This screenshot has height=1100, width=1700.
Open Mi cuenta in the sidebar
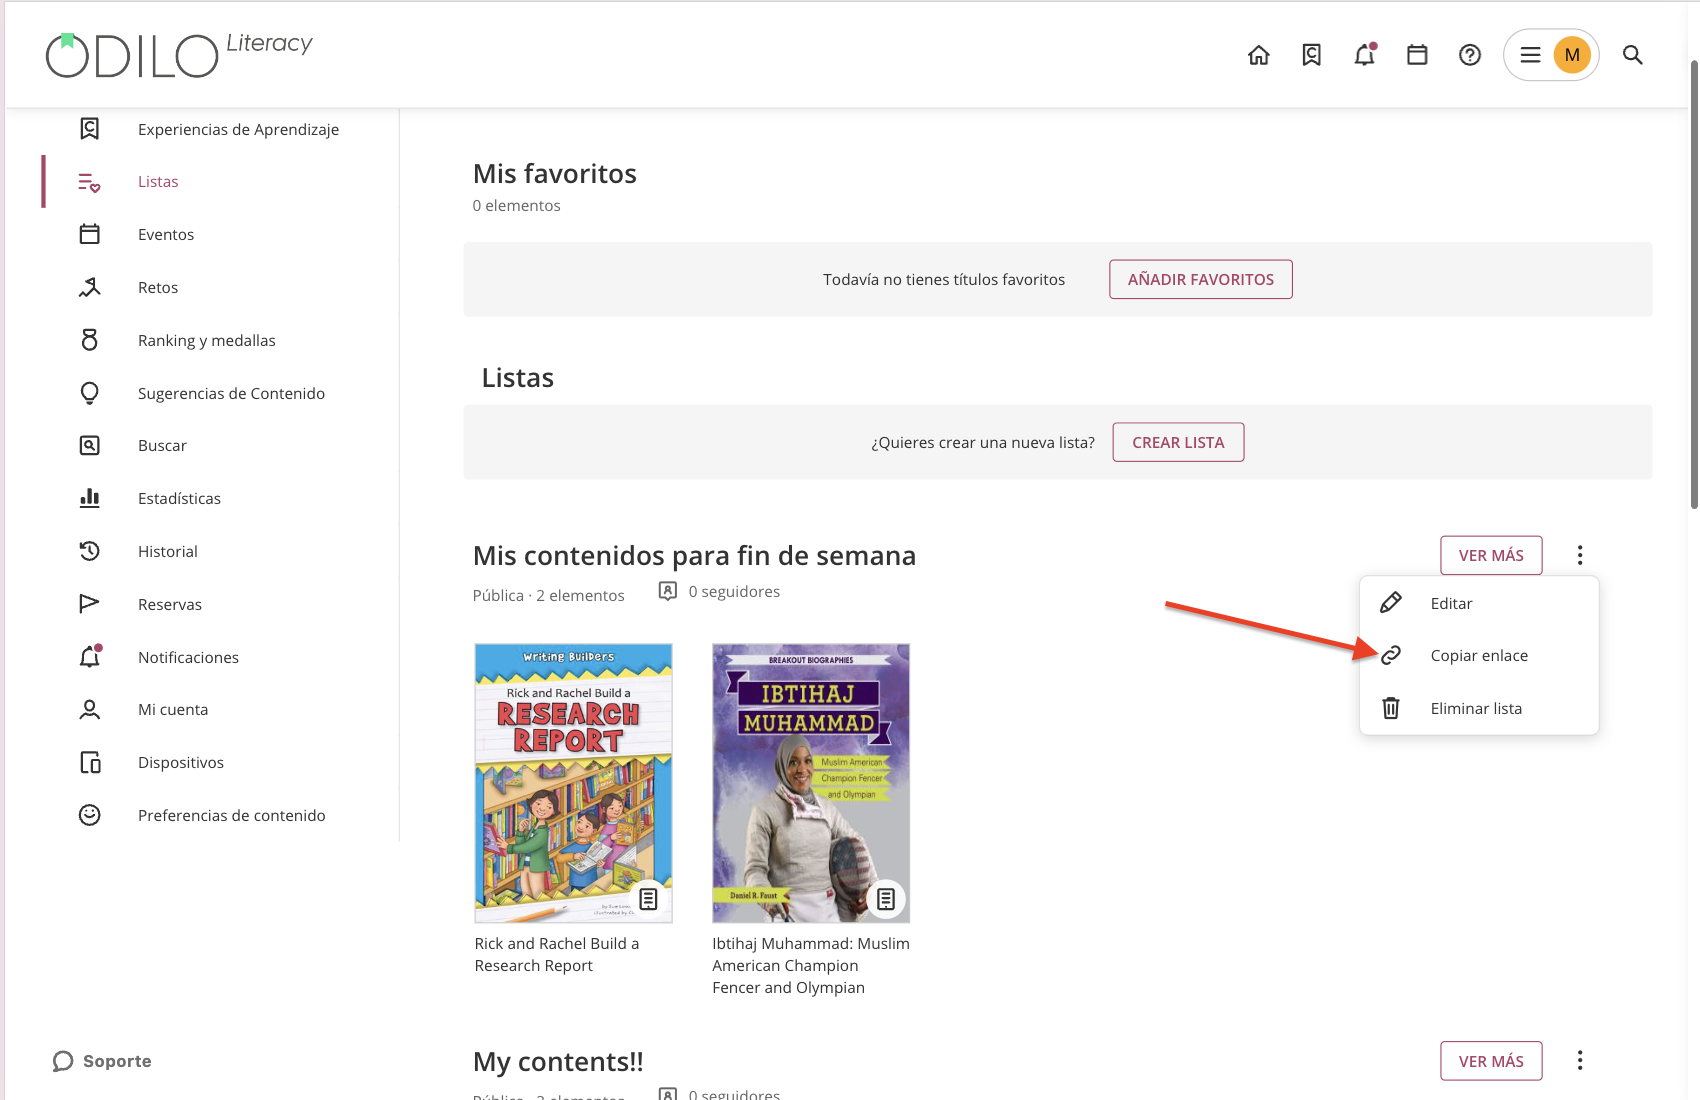pyautogui.click(x=173, y=709)
